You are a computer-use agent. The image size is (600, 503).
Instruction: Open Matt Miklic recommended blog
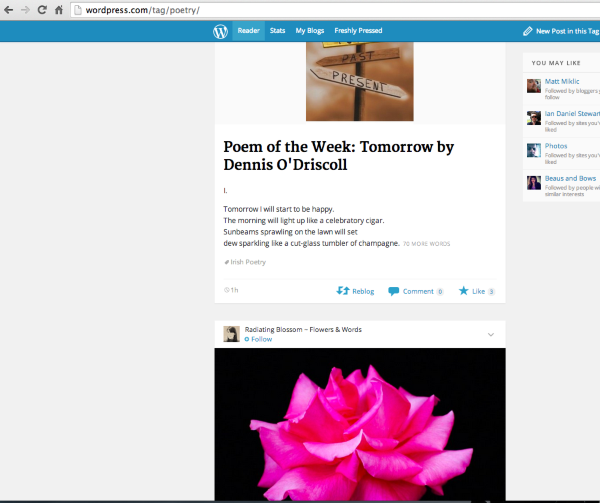coord(562,81)
